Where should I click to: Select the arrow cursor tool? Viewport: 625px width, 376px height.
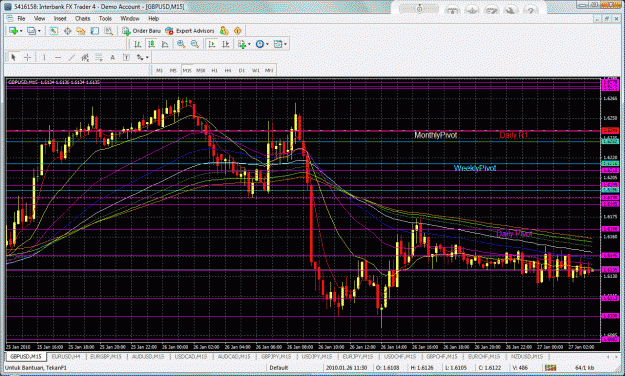[14, 57]
